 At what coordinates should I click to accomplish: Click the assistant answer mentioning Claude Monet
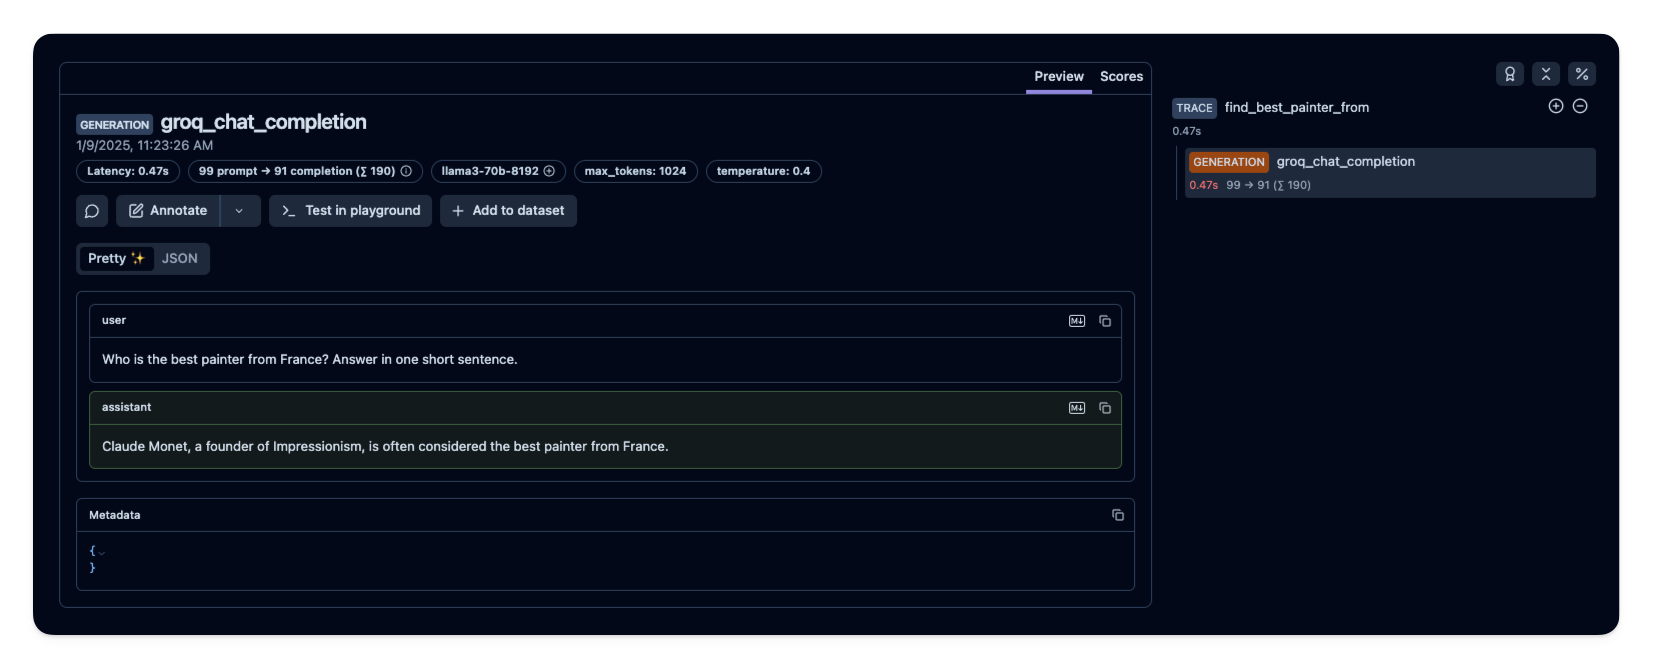[x=385, y=447]
